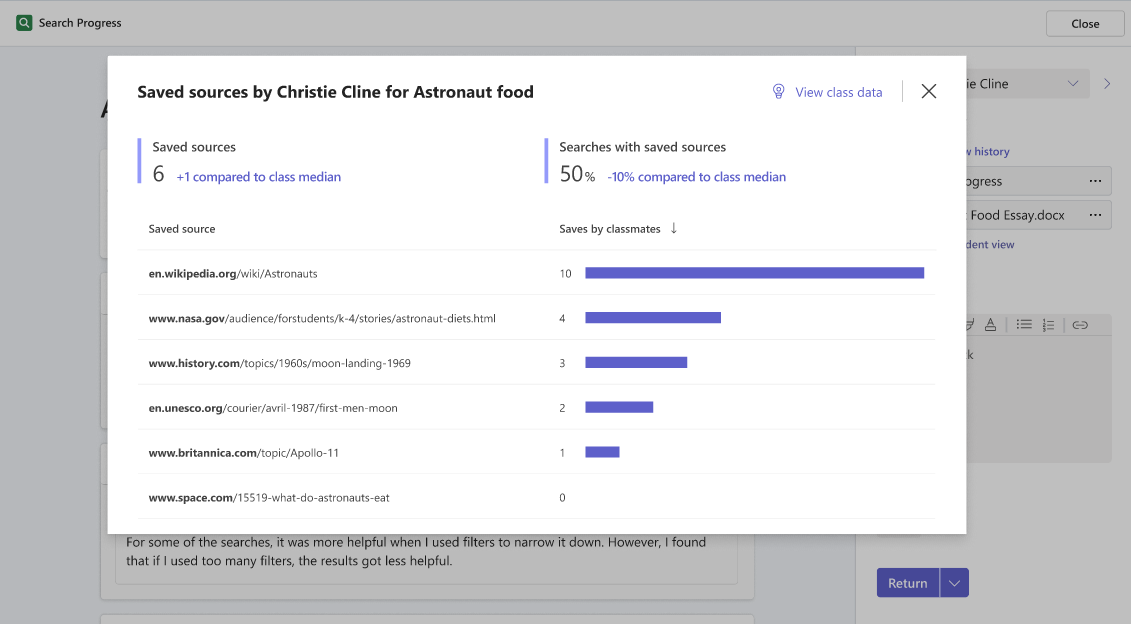Screen dimensions: 1131x624
Task: Apply bulleted list formatting
Action: [x=1024, y=324]
